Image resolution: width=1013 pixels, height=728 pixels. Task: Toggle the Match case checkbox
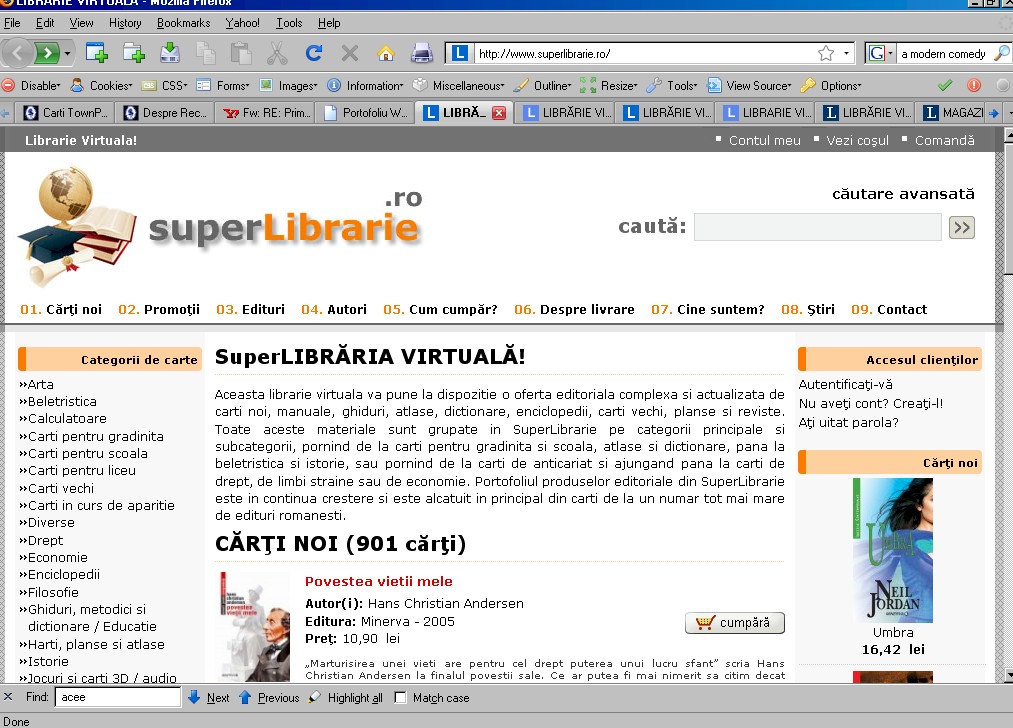[401, 698]
